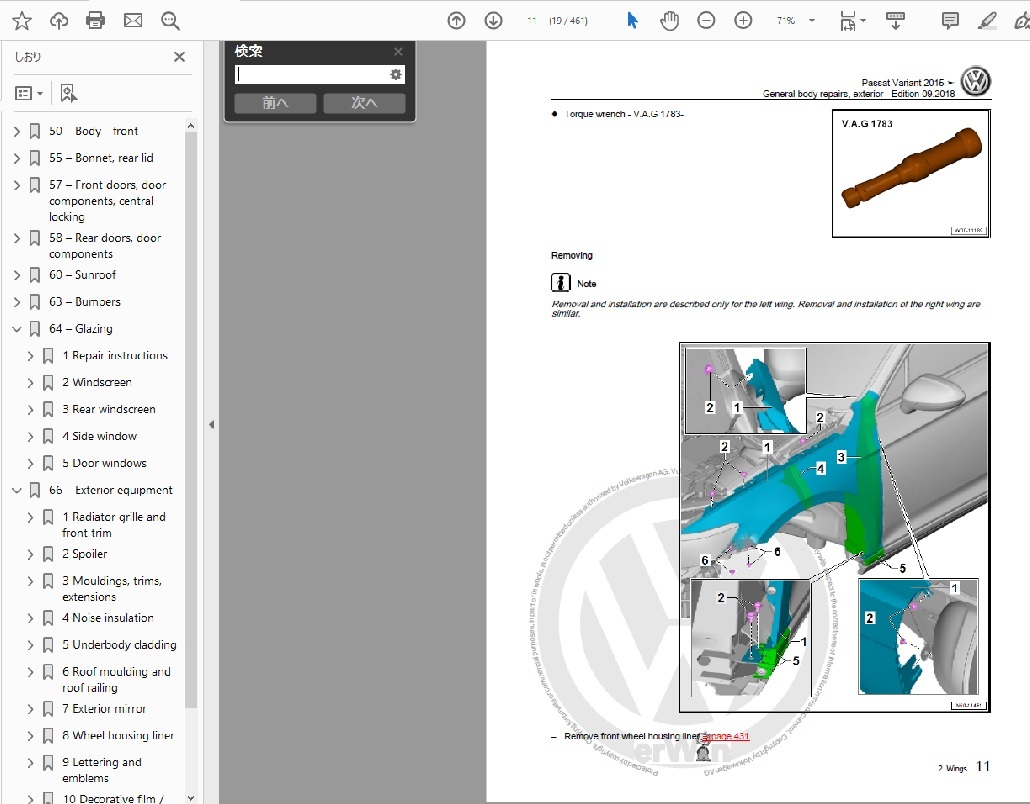
Task: Print the document using printer icon
Action: pyautogui.click(x=95, y=20)
